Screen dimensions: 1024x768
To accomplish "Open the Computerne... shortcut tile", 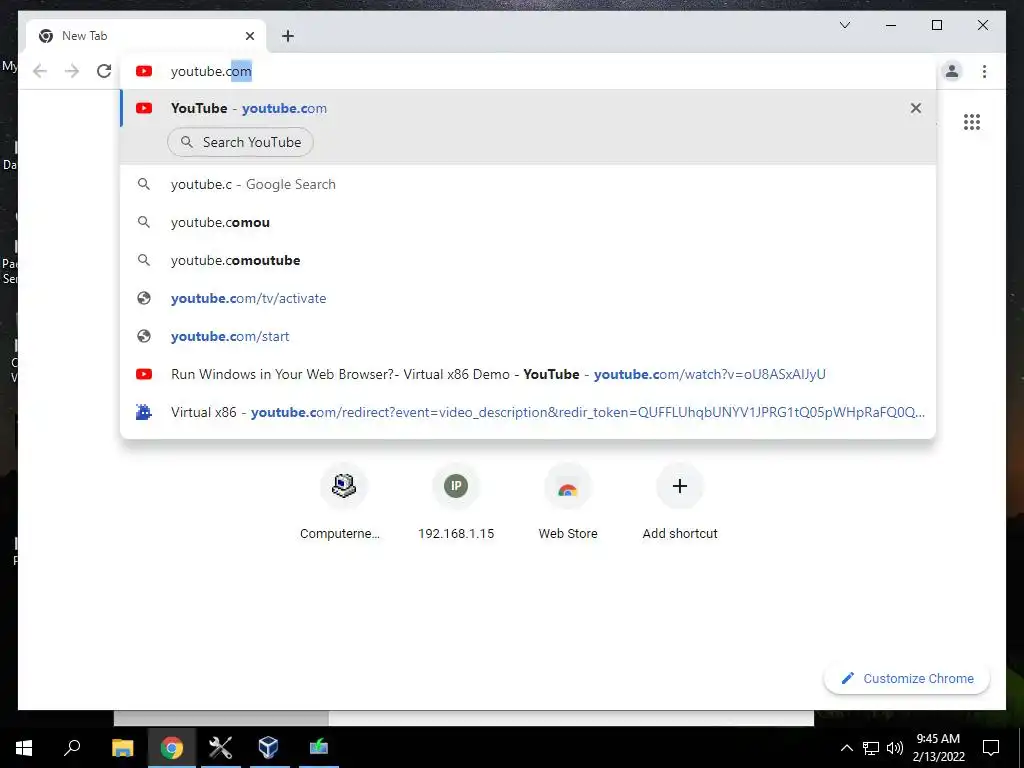I will 344,503.
